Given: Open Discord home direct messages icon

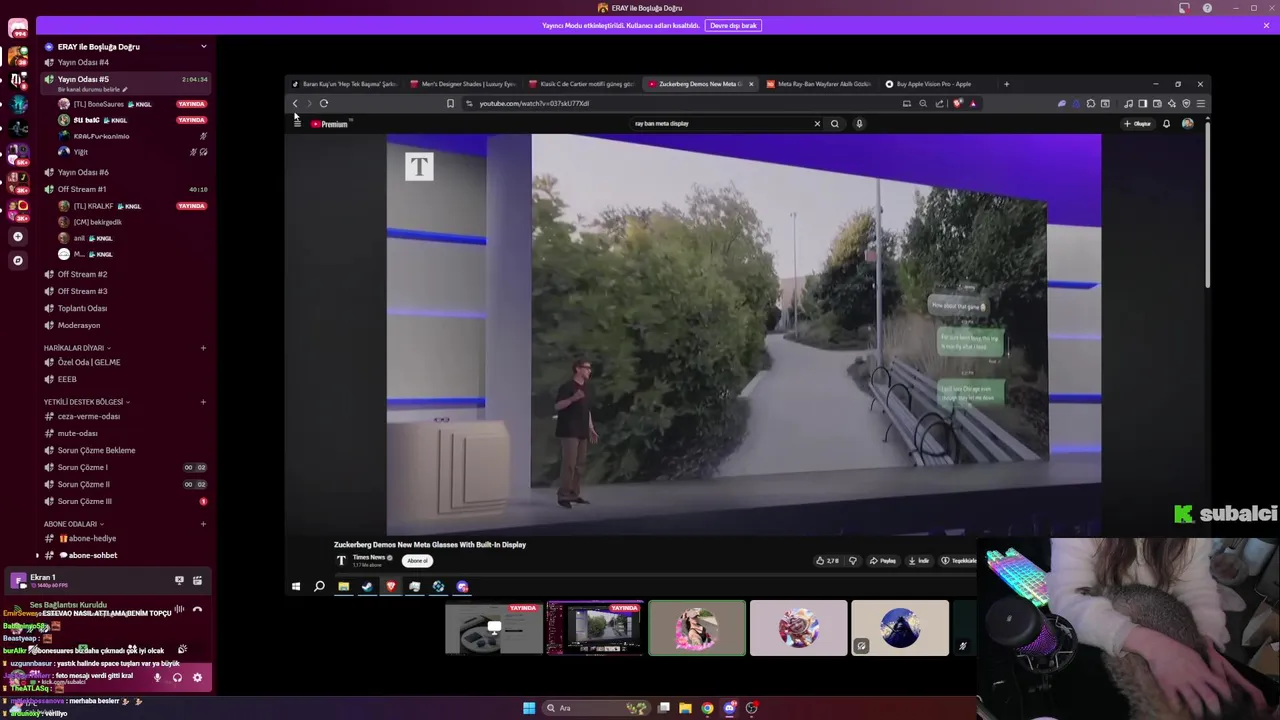Looking at the screenshot, I should coord(18,28).
